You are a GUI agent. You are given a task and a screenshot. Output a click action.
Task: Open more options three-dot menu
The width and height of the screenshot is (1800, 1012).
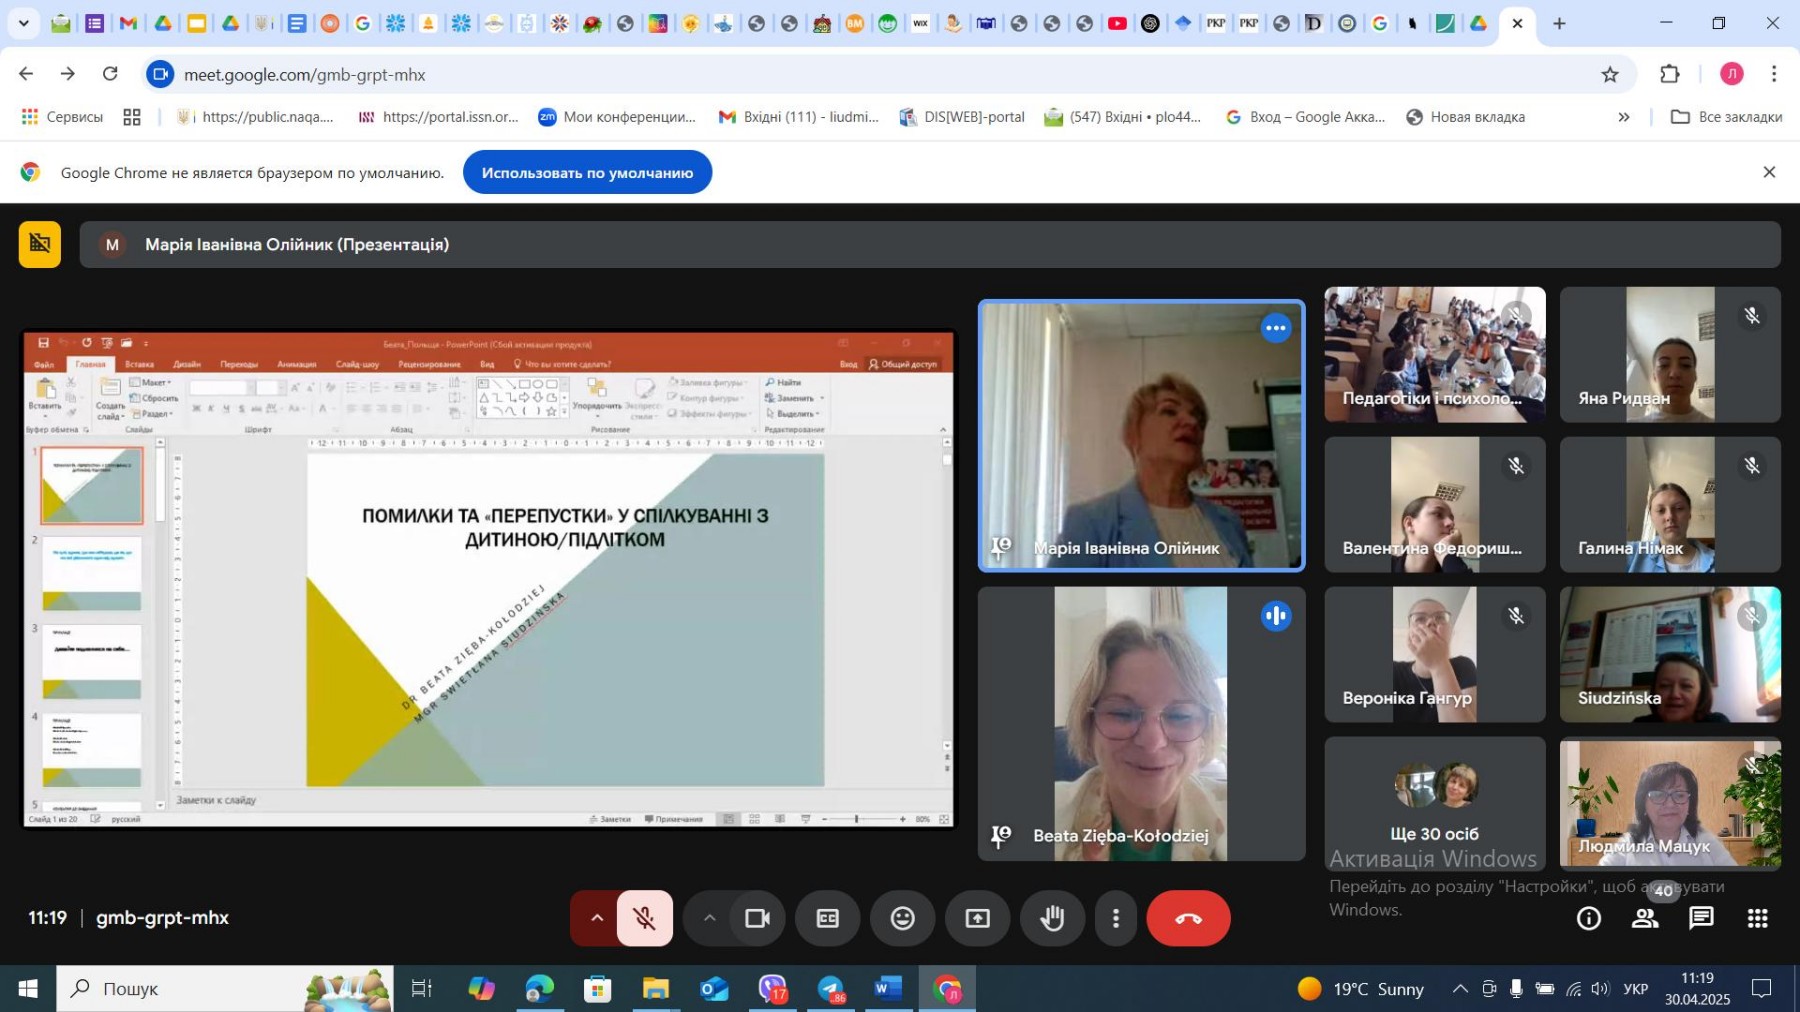(x=1116, y=918)
